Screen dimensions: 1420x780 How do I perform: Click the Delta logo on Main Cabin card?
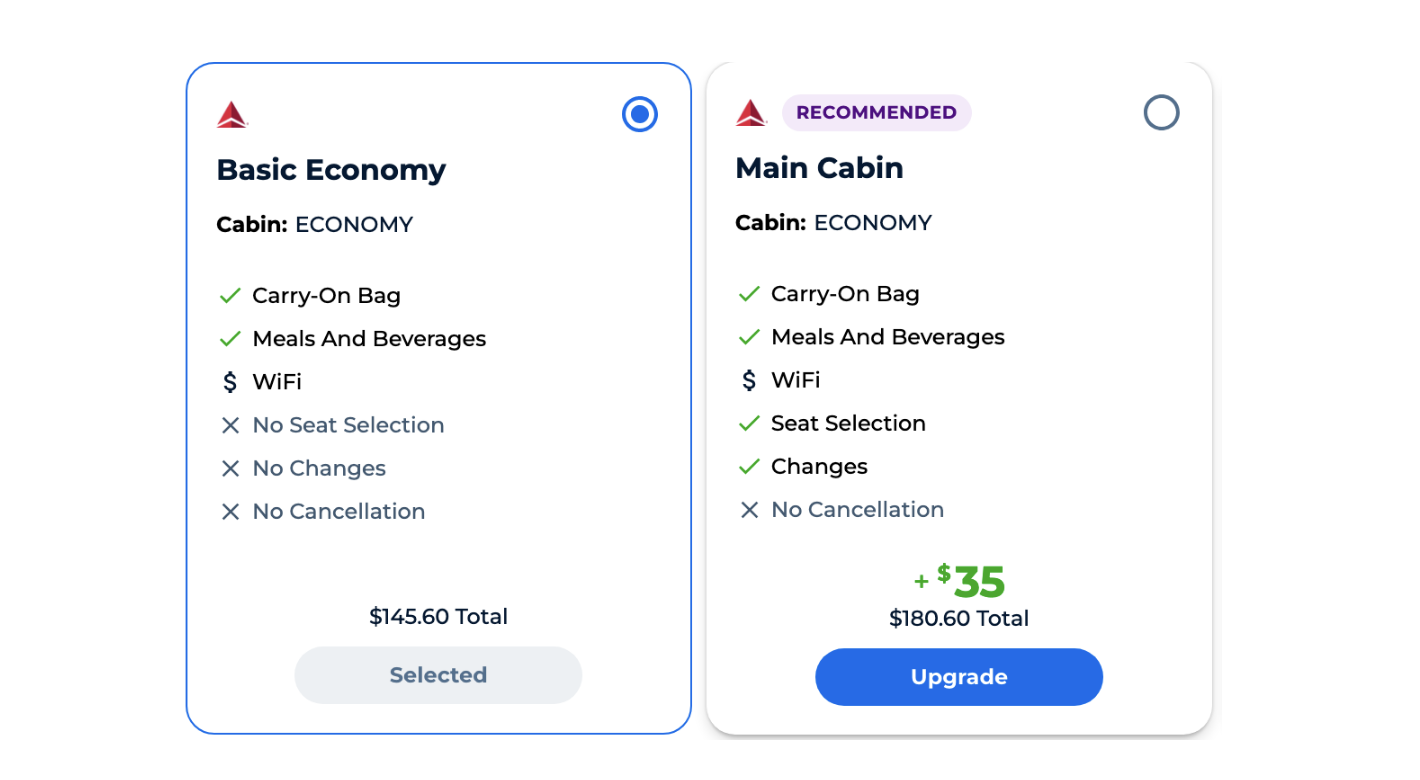[750, 113]
